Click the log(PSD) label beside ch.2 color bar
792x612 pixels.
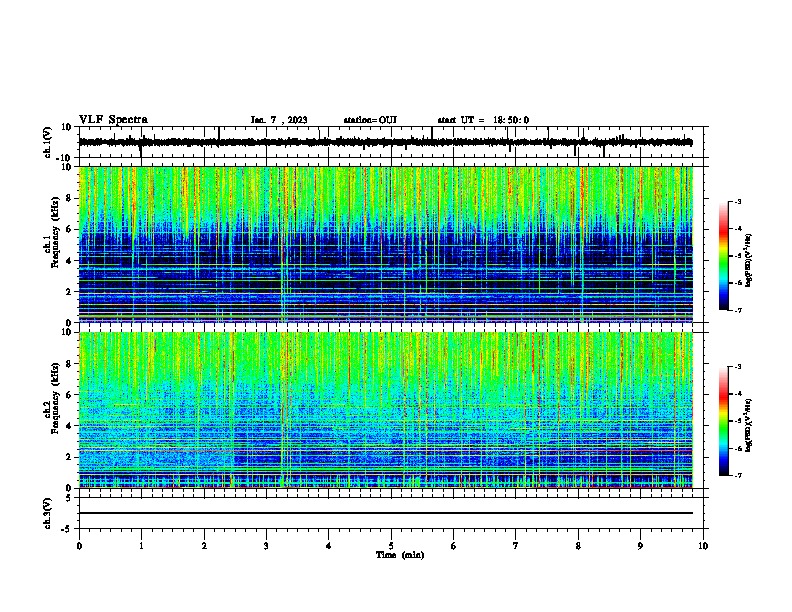[749, 425]
